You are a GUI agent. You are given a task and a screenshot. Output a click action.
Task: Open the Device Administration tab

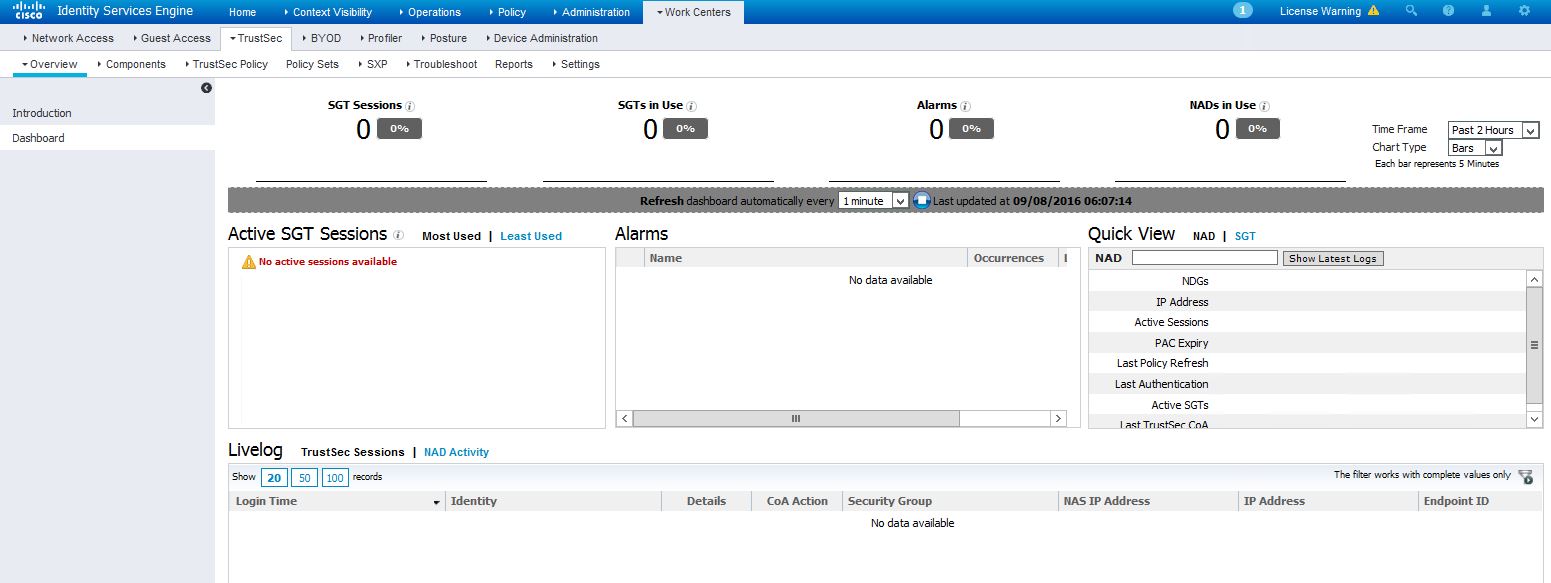point(541,38)
